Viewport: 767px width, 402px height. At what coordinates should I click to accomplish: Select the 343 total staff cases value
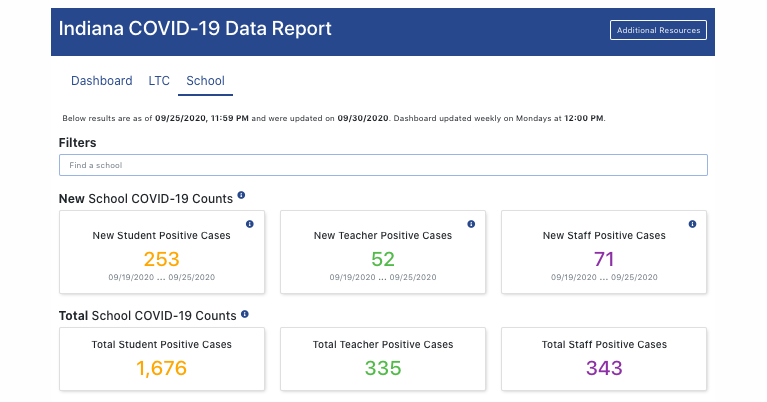[x=604, y=368]
